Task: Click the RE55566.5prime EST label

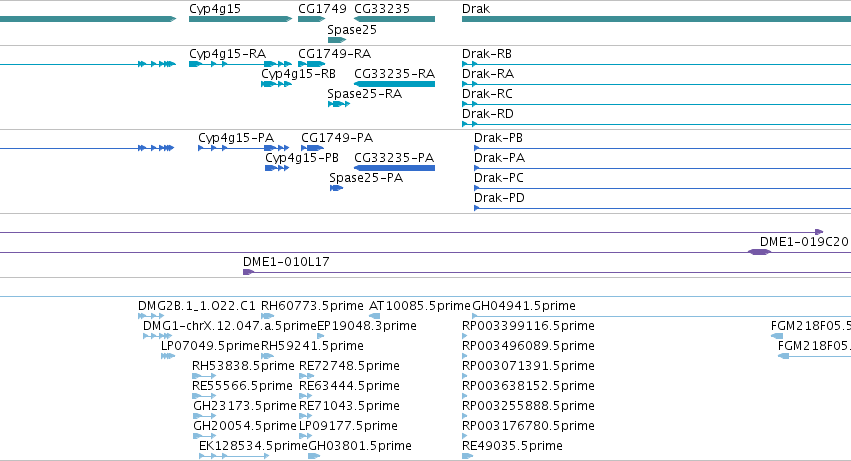Action: (242, 387)
